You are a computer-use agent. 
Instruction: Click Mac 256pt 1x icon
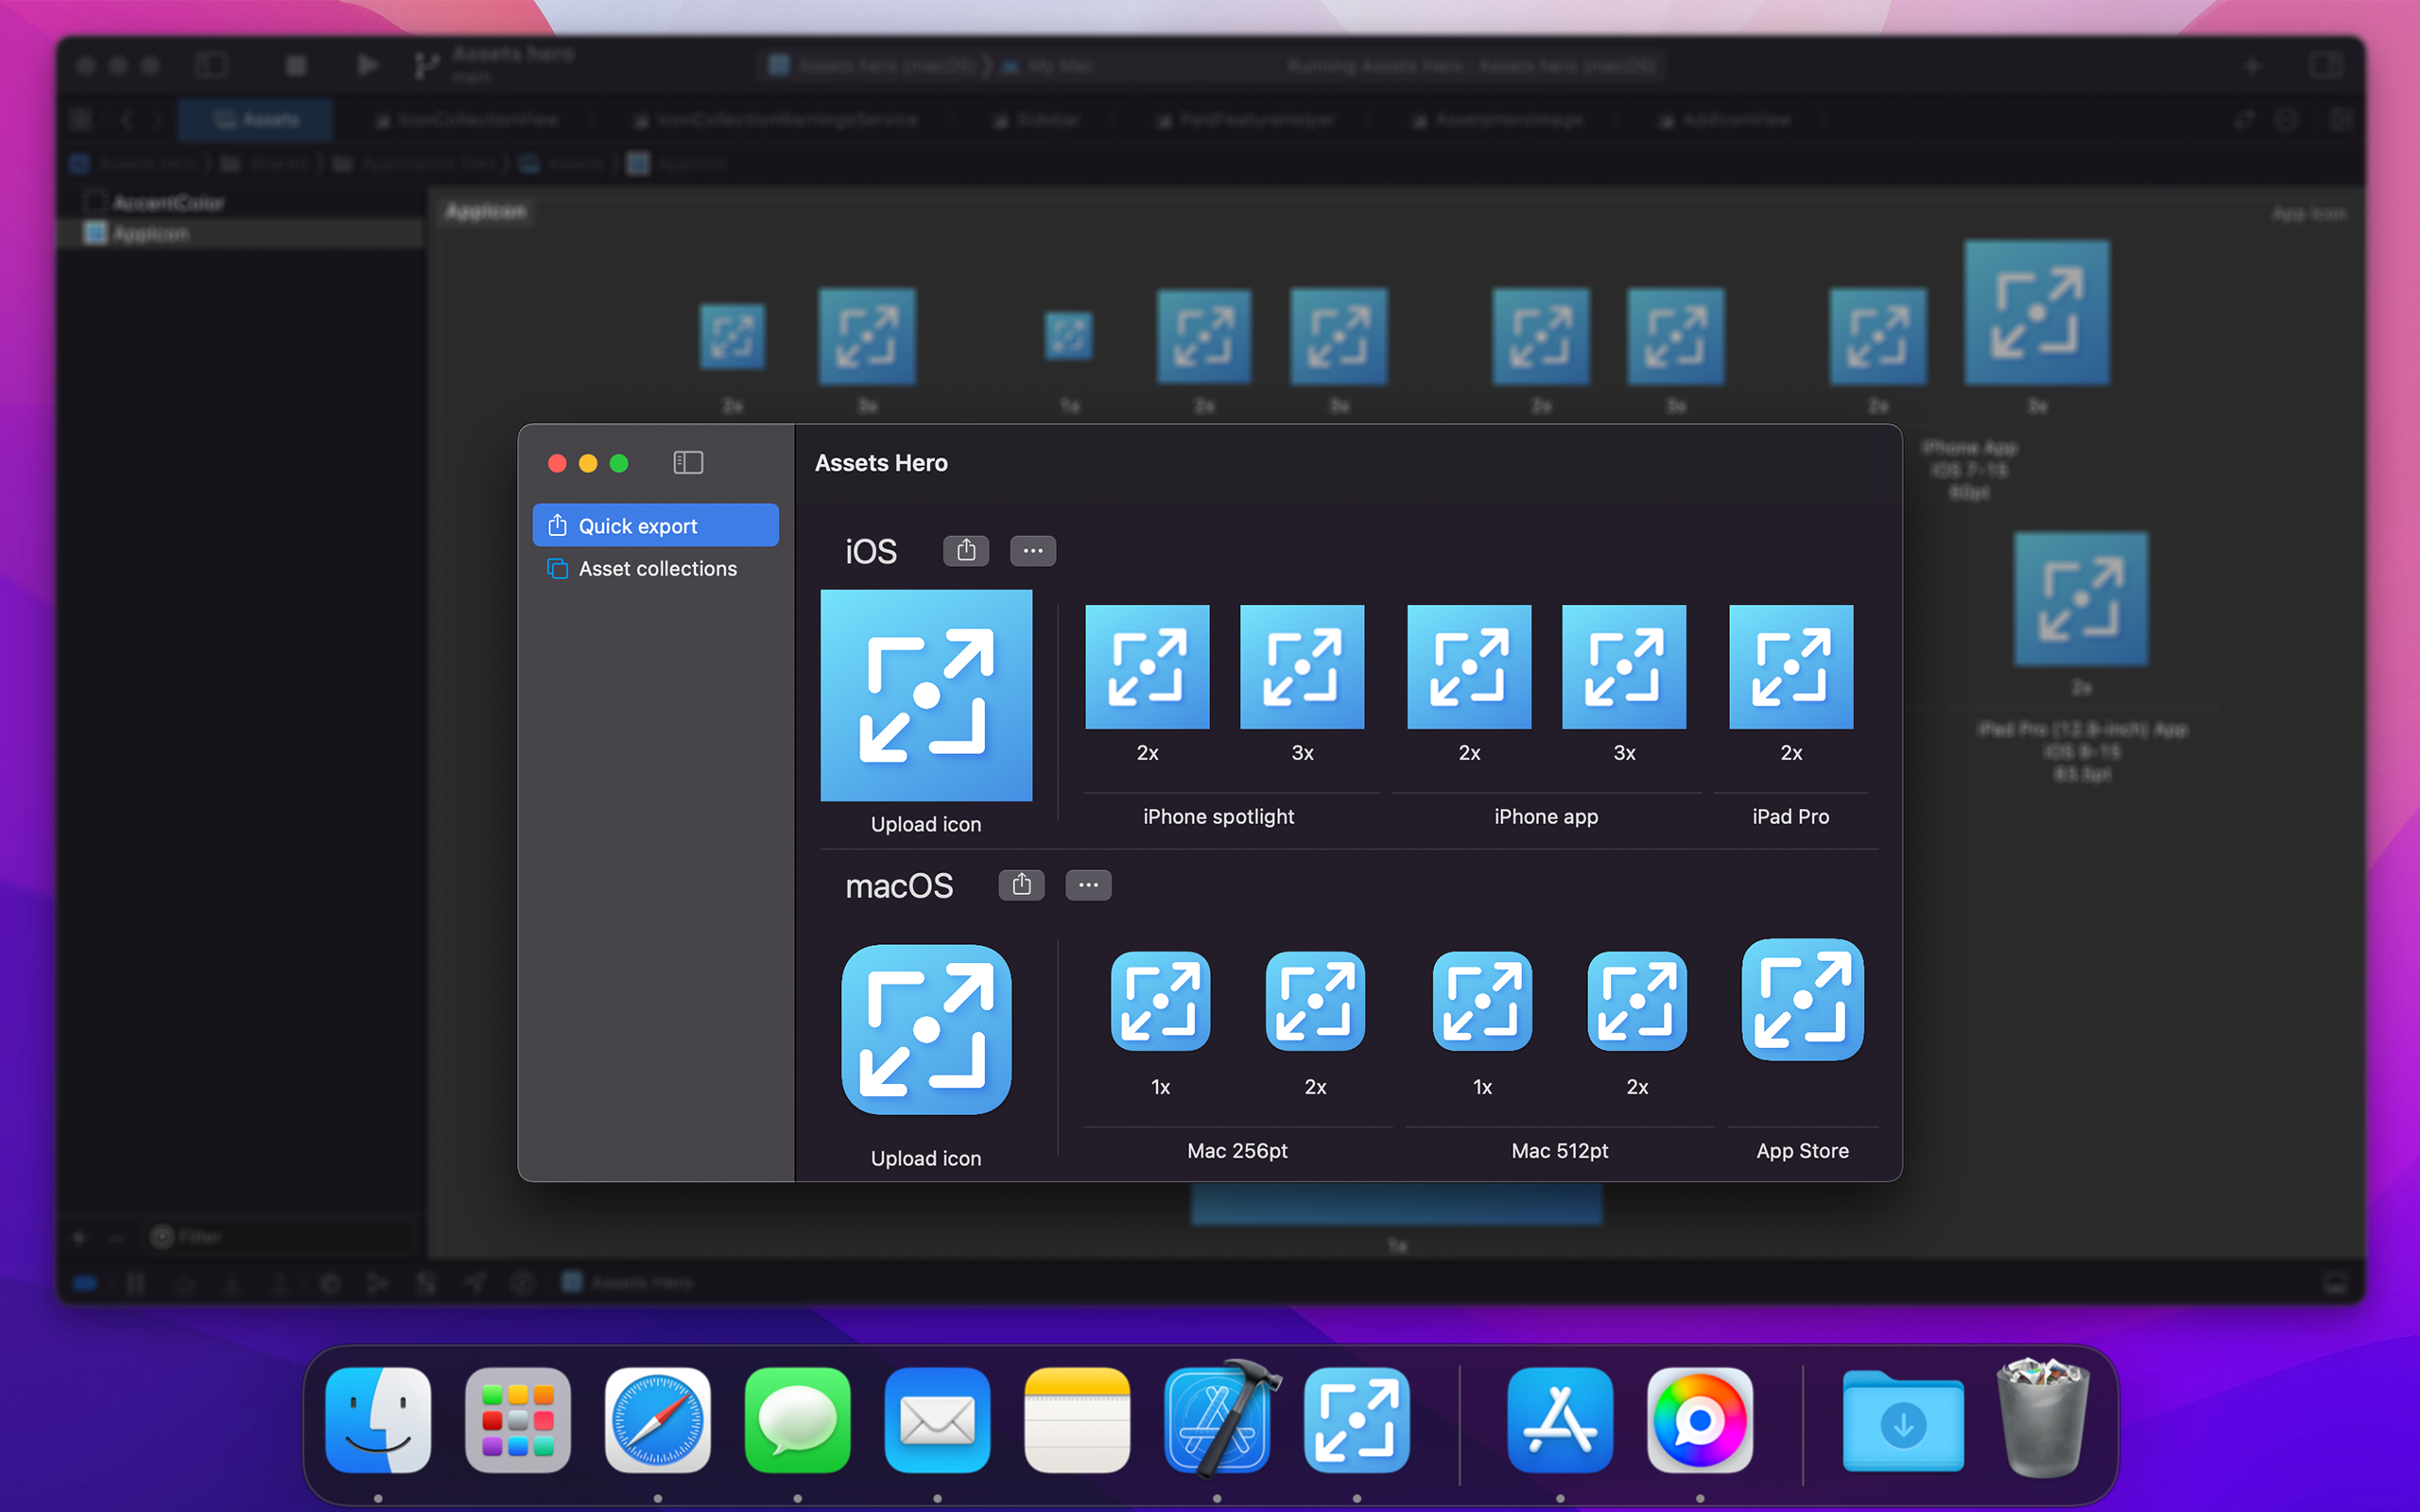tap(1160, 1001)
